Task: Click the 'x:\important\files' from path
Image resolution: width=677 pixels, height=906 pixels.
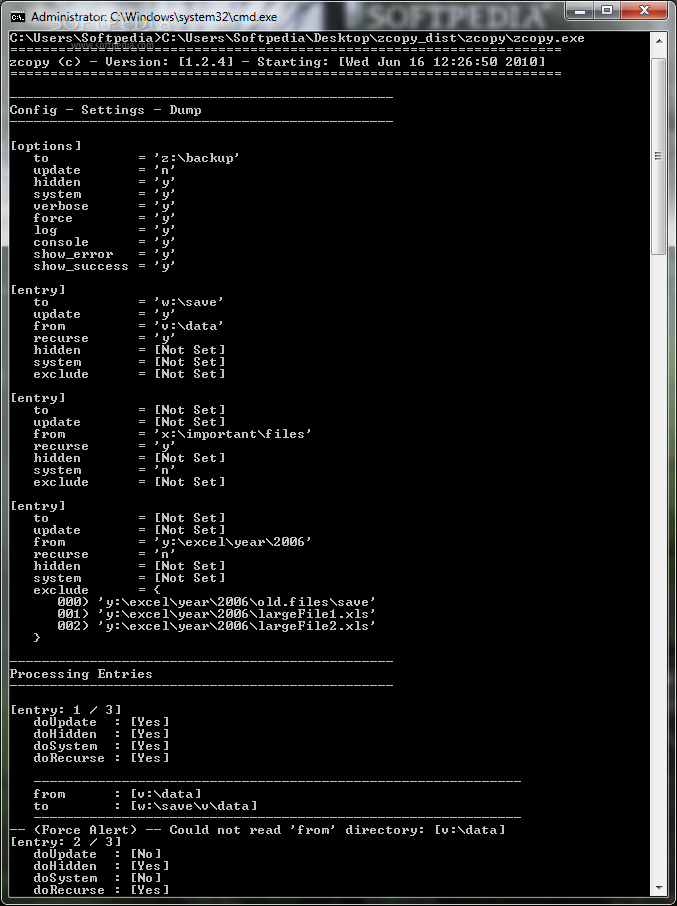Action: pos(232,434)
